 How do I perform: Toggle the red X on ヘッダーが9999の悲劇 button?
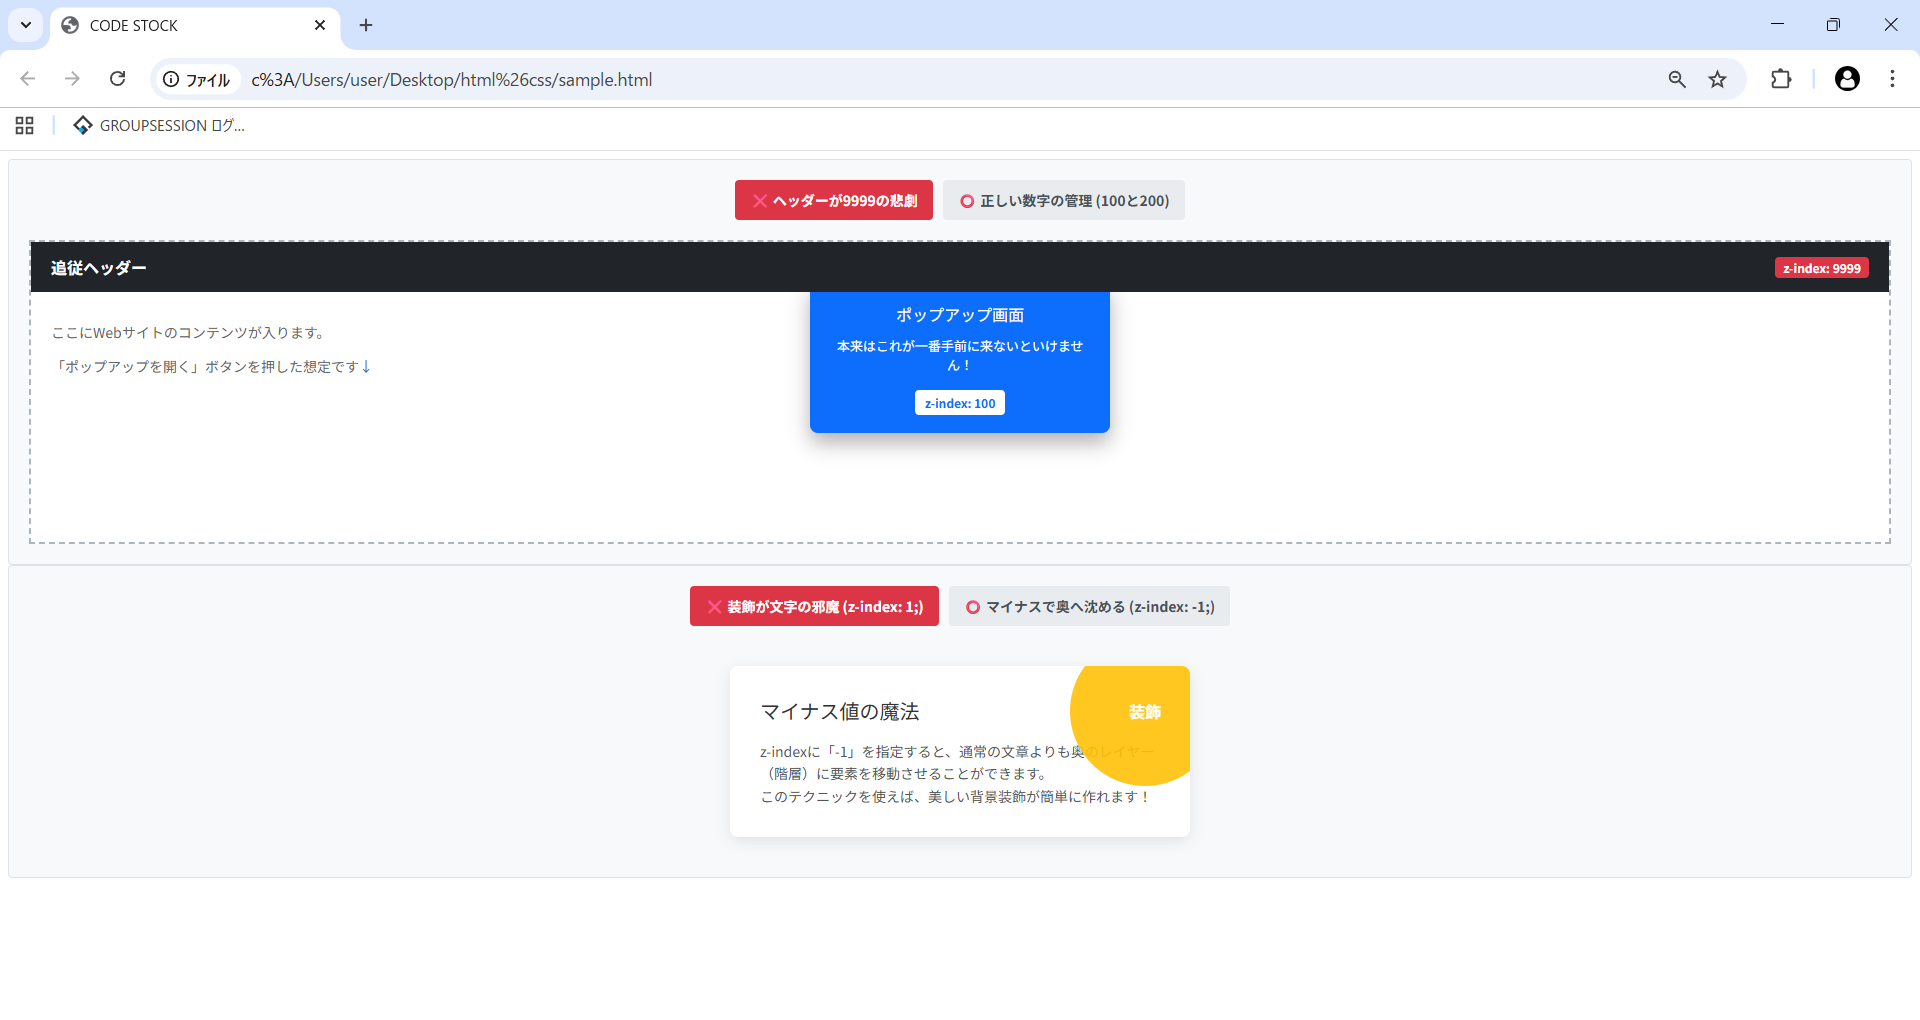(759, 200)
